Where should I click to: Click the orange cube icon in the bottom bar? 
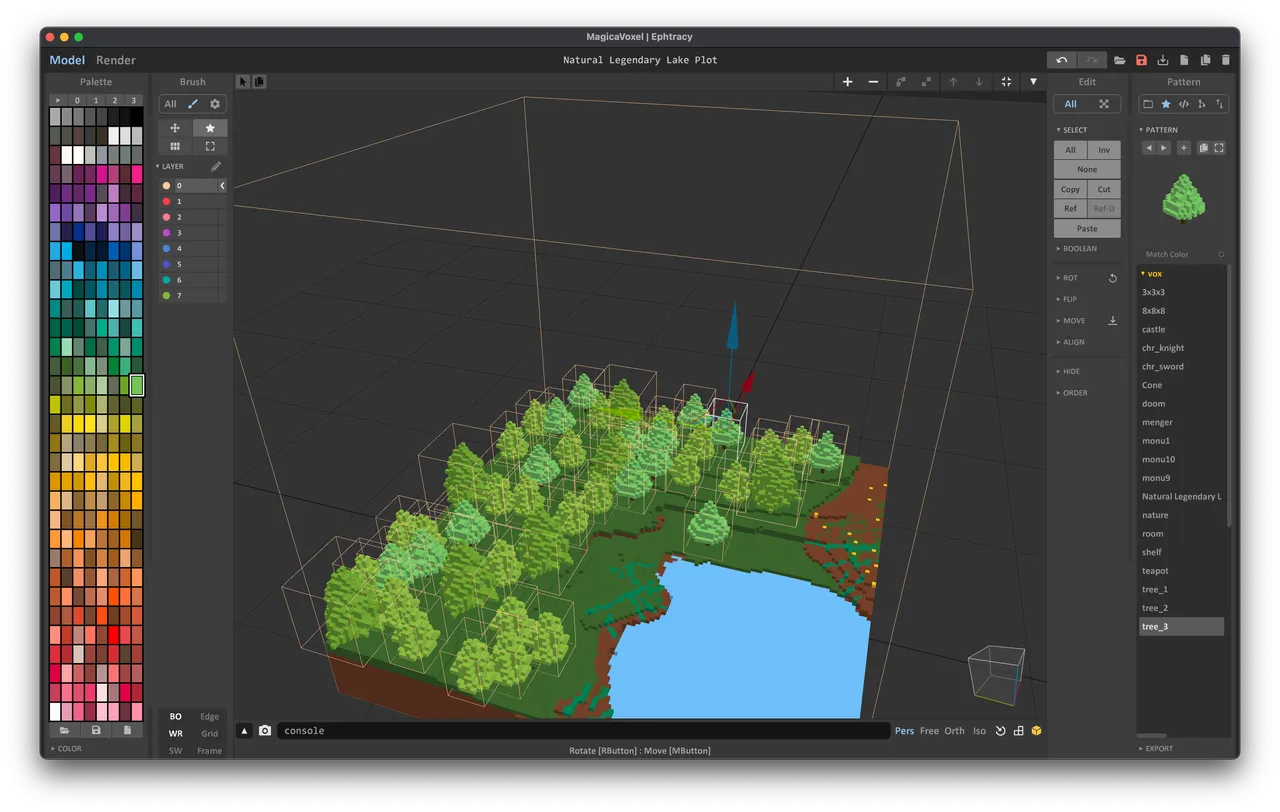(x=1037, y=731)
